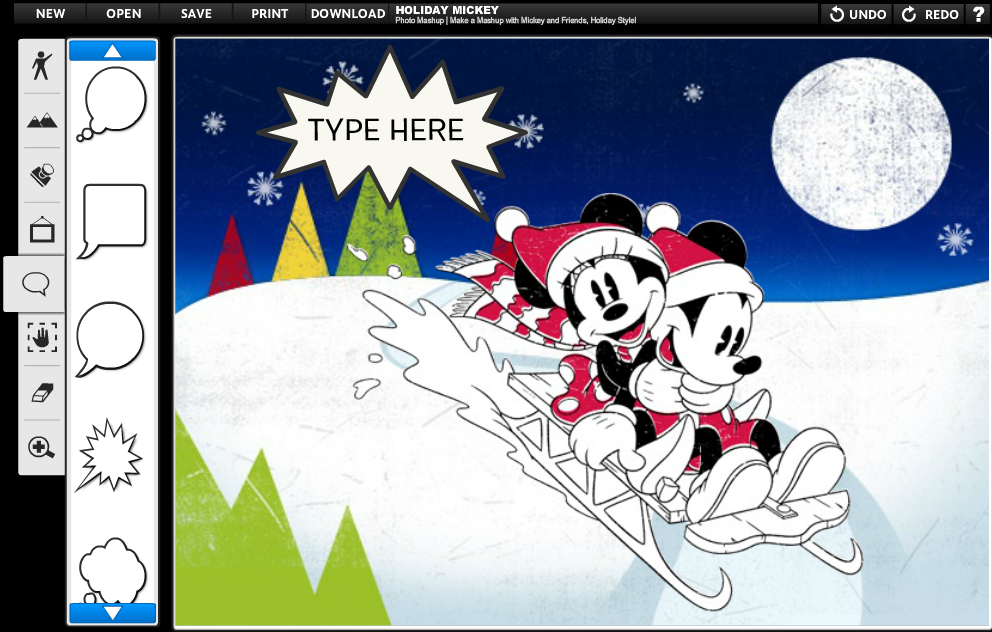Click the REDO button
This screenshot has height=632, width=992.
tap(931, 14)
